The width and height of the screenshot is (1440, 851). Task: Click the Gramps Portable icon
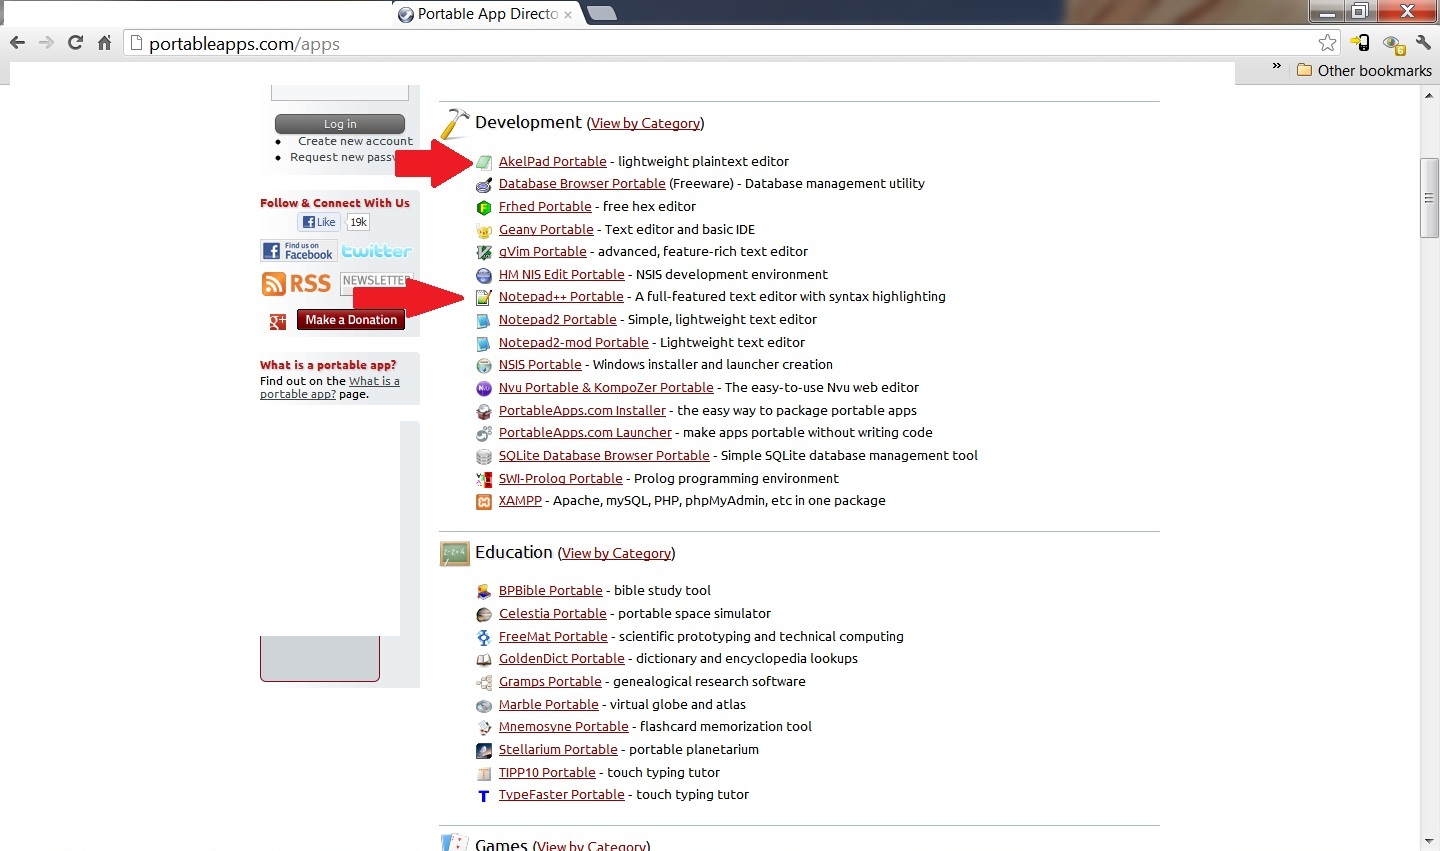click(484, 683)
